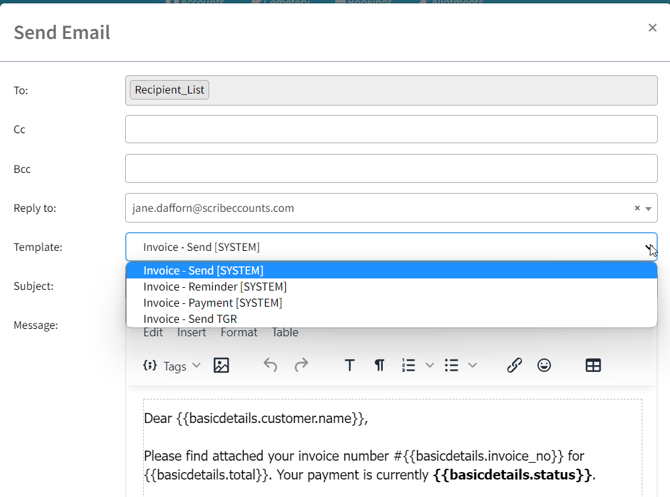Clear the Reply to email address

pos(637,208)
